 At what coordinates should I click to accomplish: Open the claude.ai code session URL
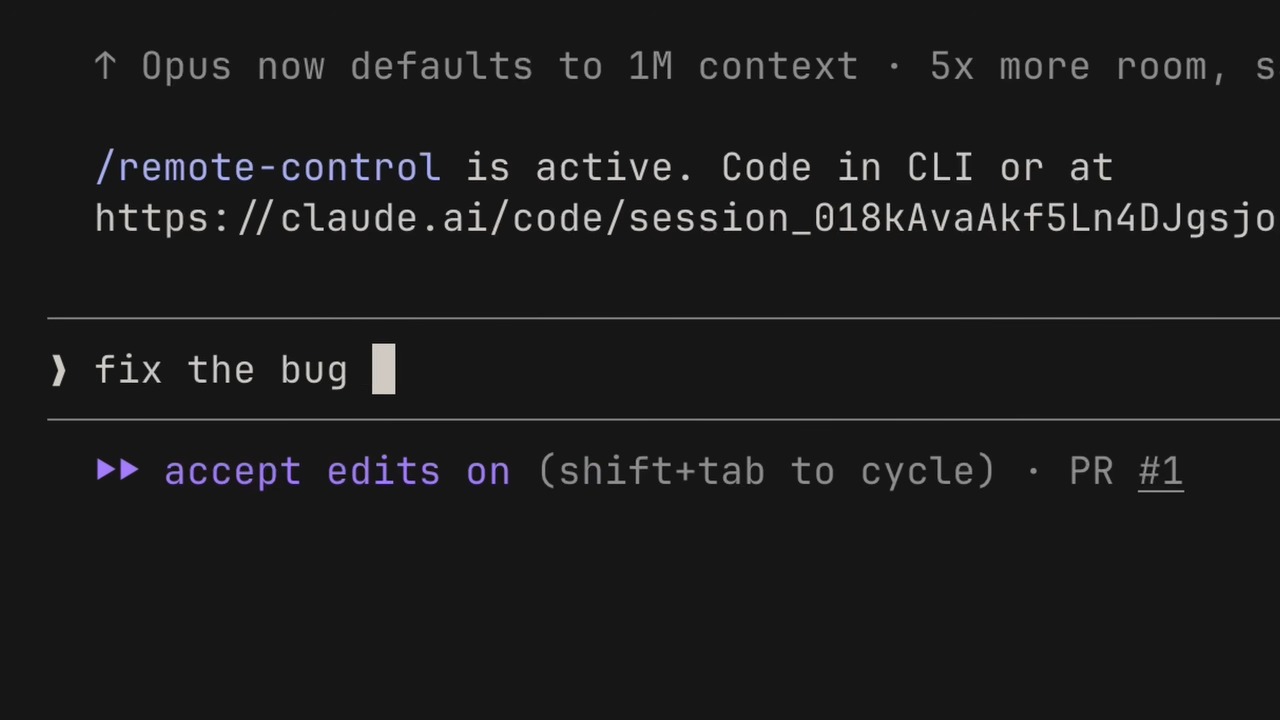[x=687, y=219]
